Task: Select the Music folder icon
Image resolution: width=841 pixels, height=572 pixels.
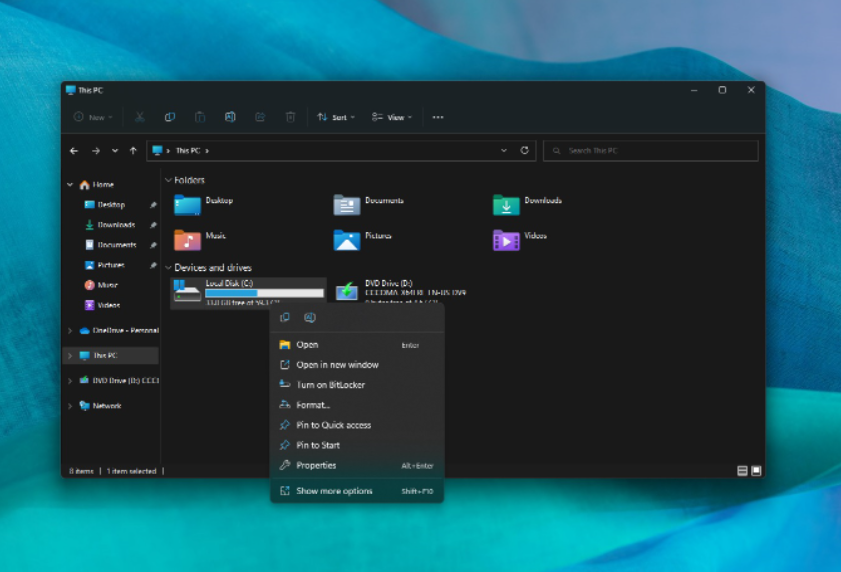Action: (187, 240)
